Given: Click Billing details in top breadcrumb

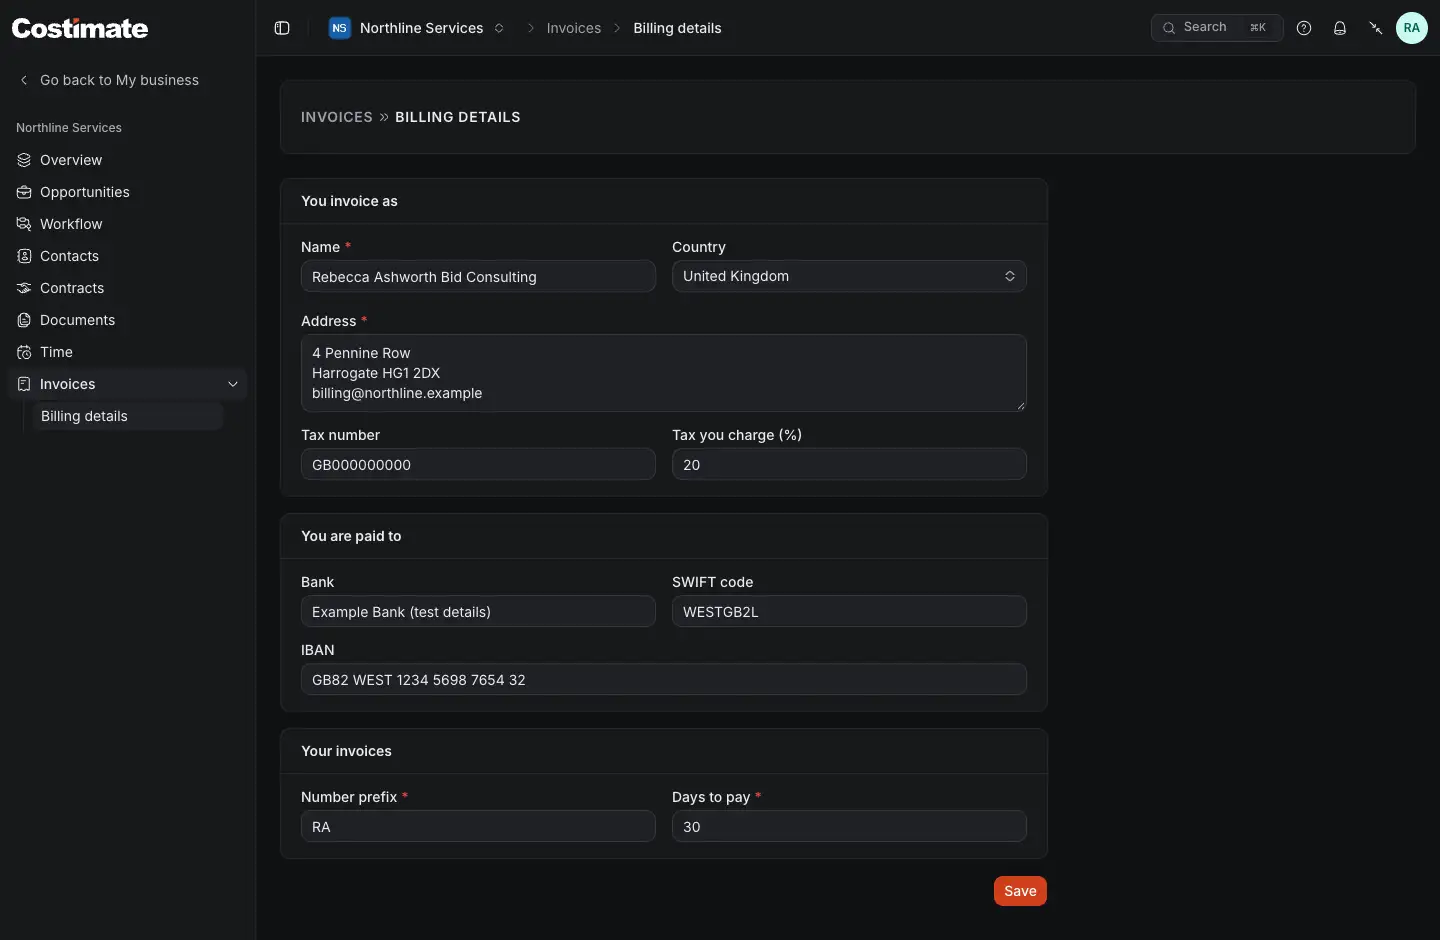Looking at the screenshot, I should [x=677, y=28].
